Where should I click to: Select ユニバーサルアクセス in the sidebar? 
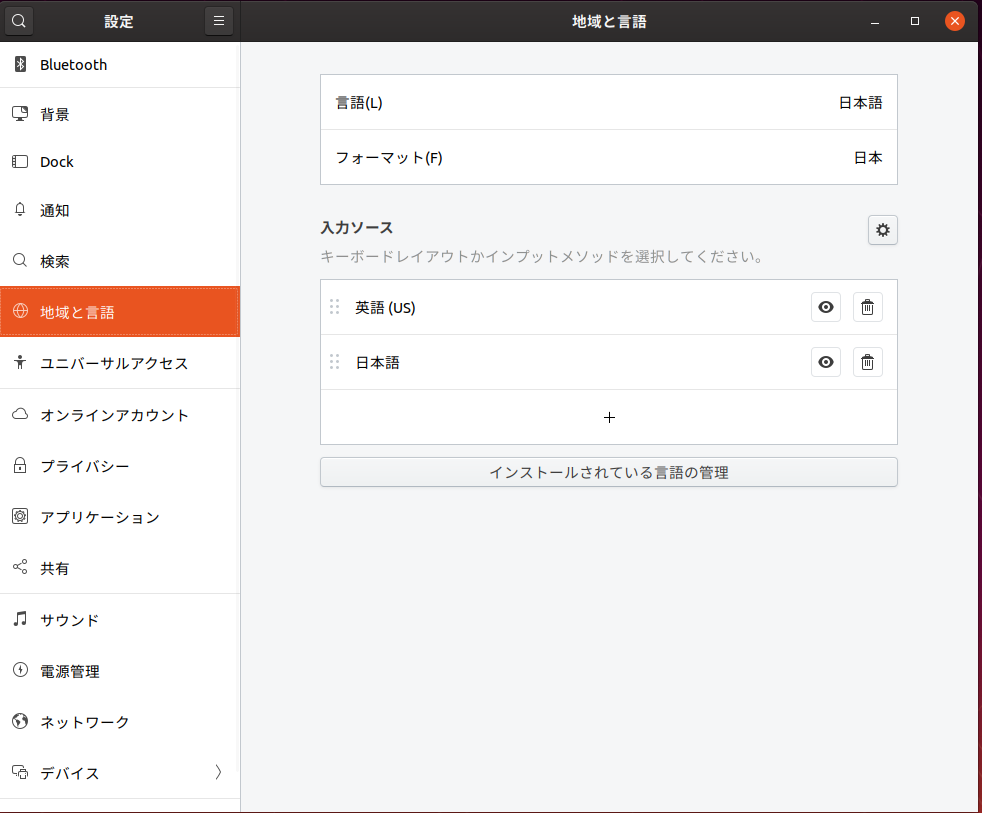120,363
